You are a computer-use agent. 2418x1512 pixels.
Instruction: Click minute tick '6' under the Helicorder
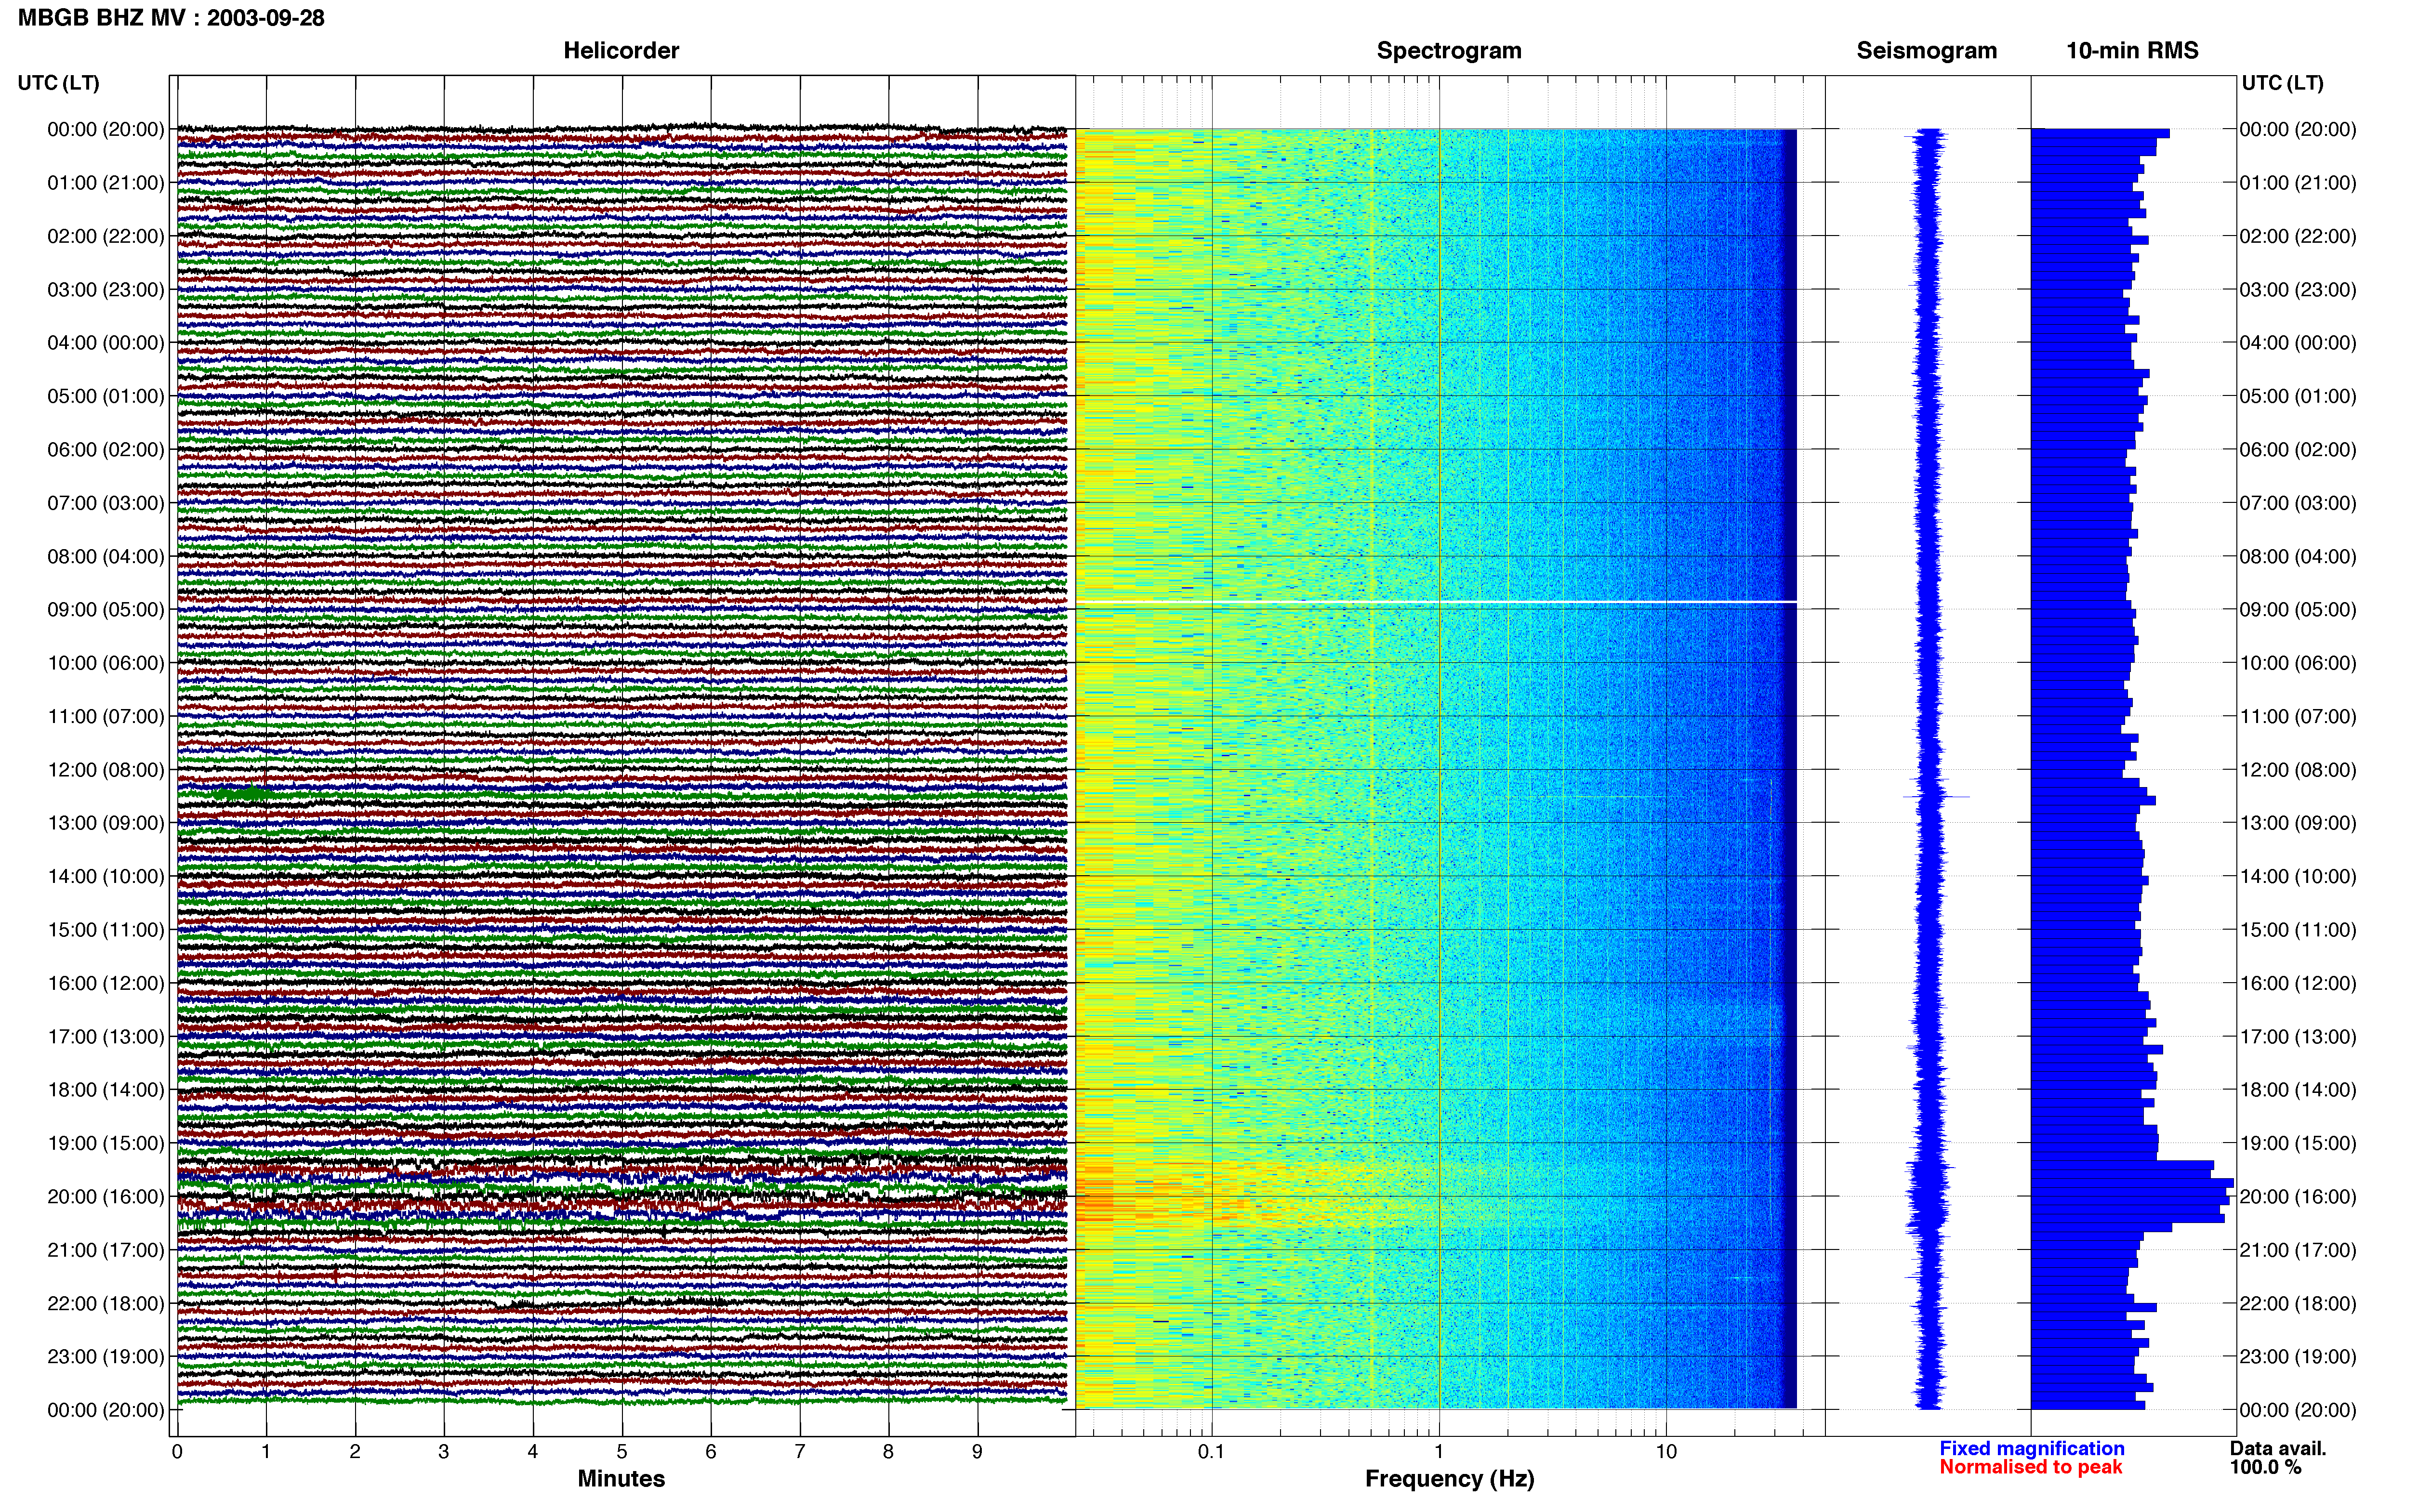(711, 1451)
